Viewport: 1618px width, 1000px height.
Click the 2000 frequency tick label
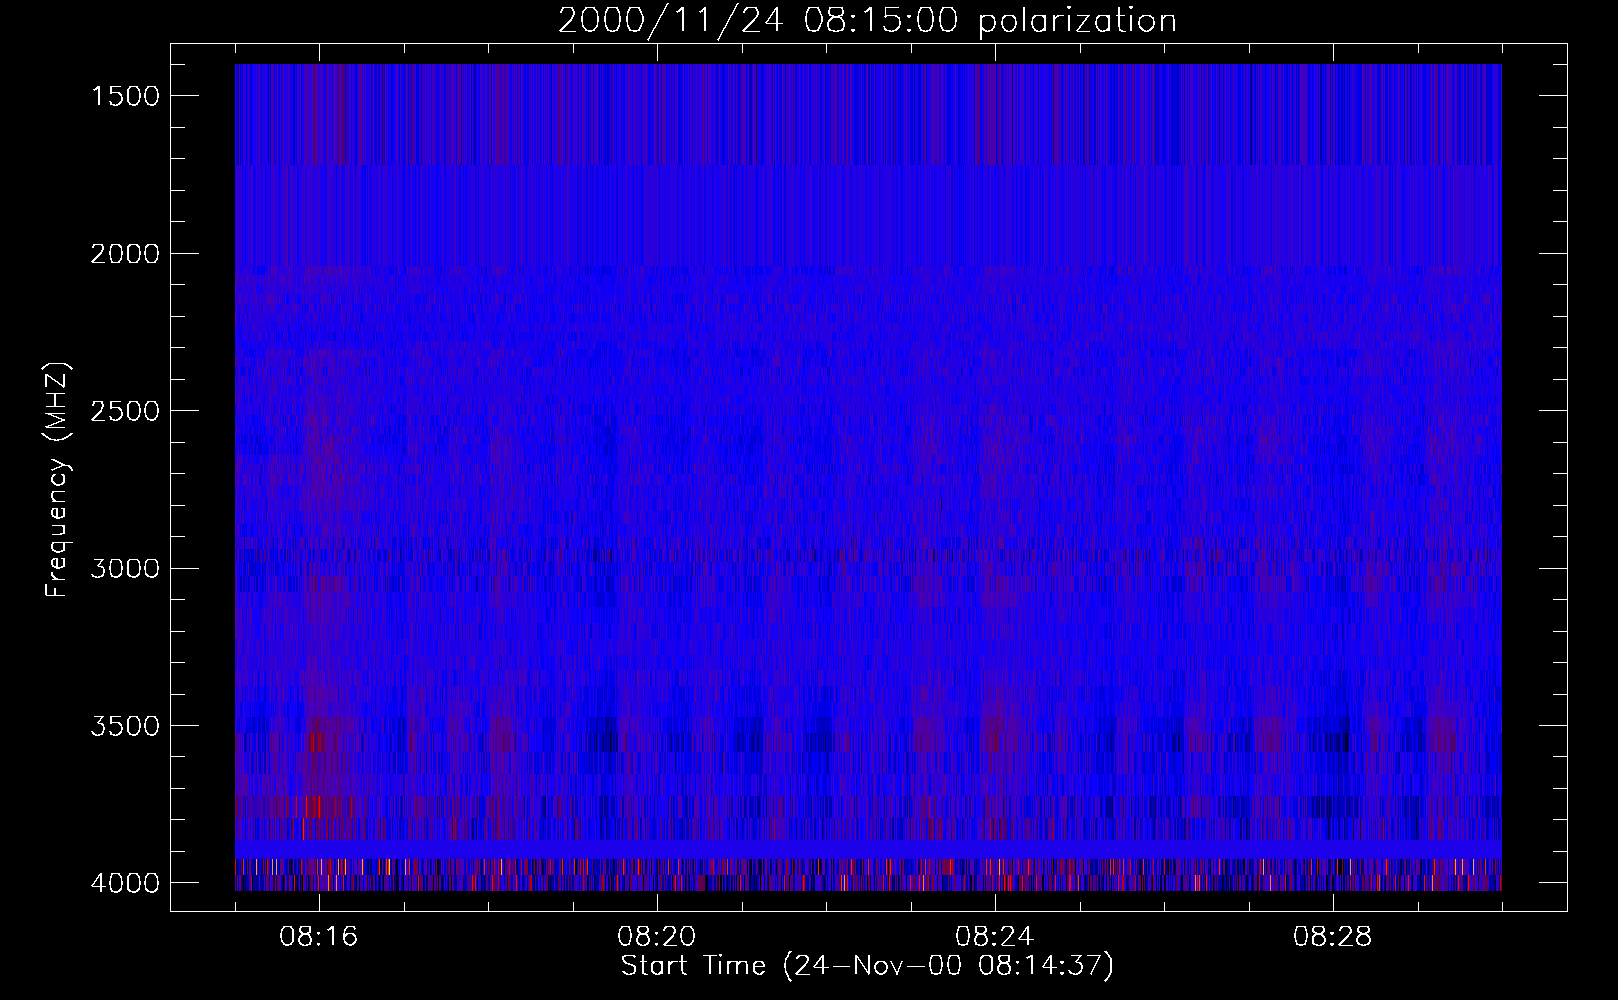coord(125,253)
